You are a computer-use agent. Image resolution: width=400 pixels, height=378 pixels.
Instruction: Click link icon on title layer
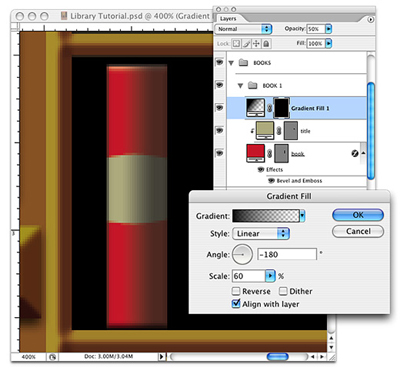(x=279, y=131)
